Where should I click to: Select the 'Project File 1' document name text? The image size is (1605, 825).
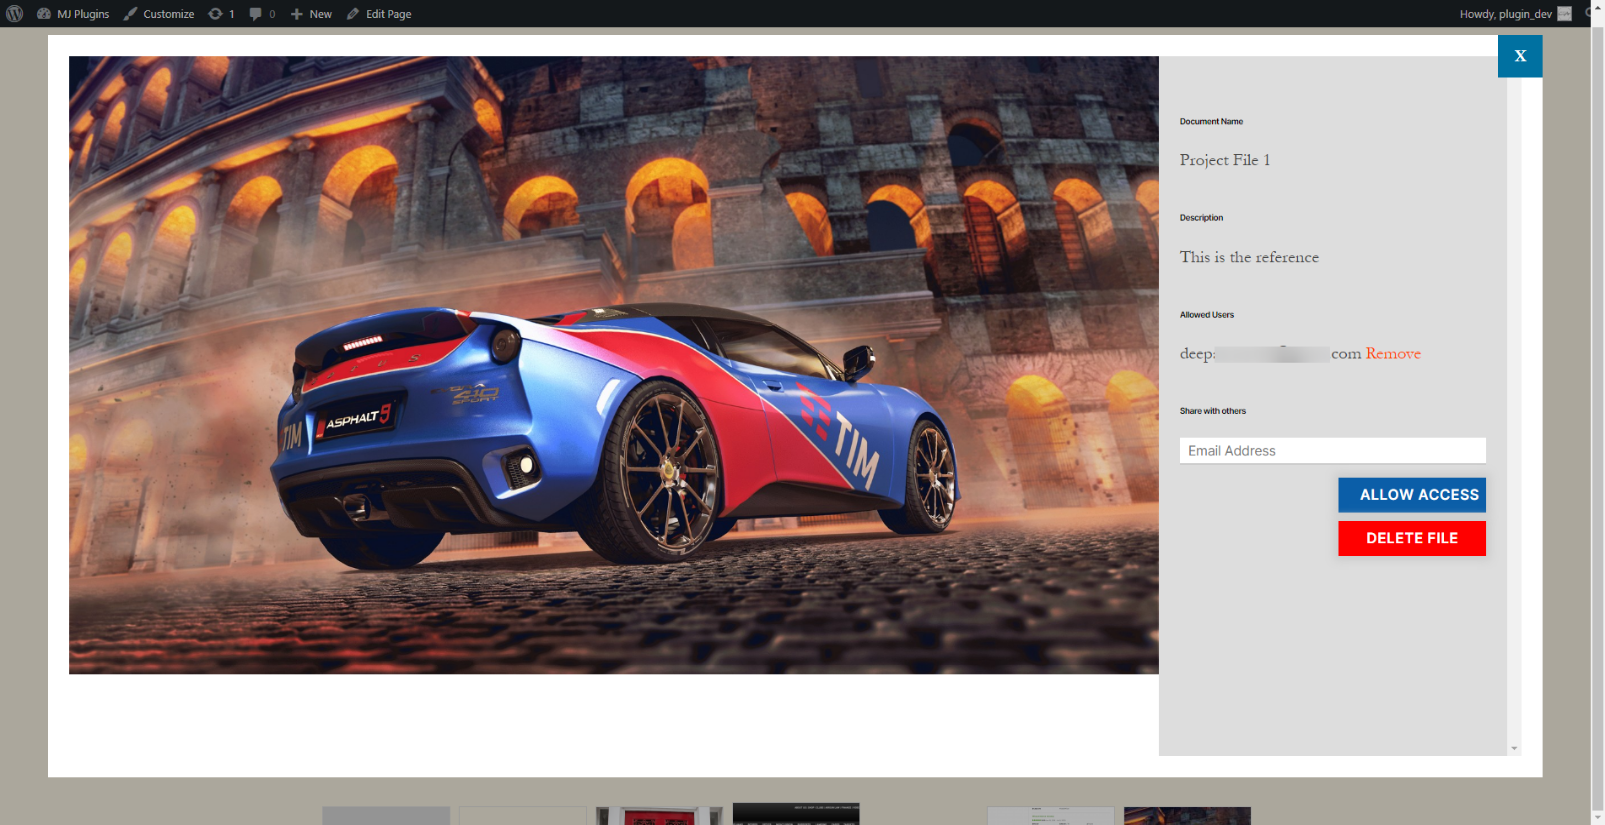click(1225, 160)
